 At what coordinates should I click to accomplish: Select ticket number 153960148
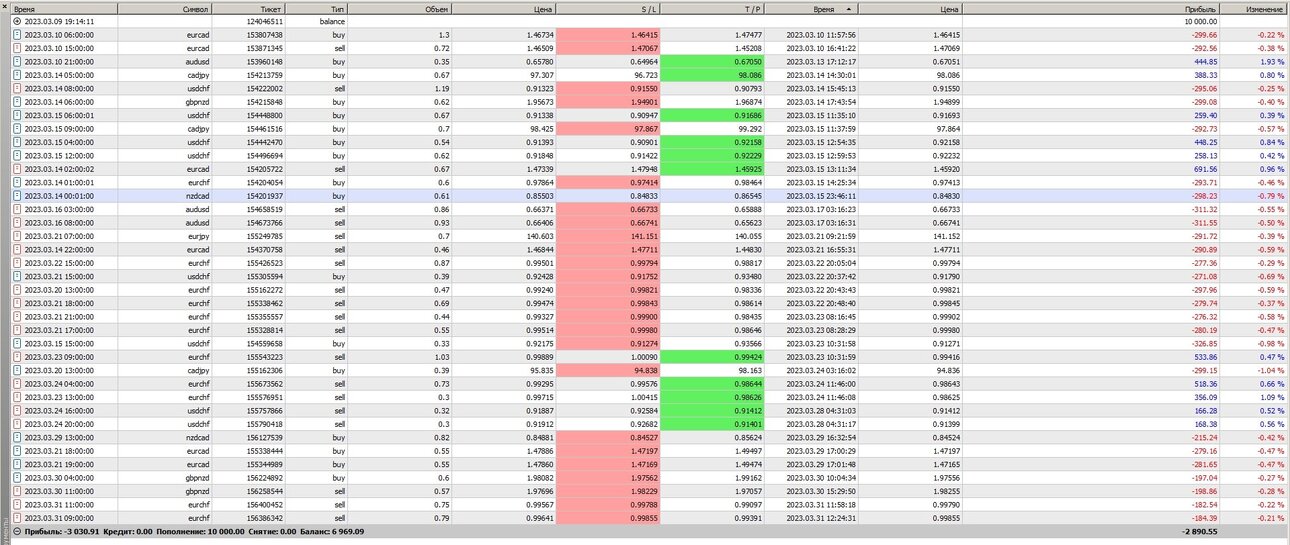click(x=265, y=61)
